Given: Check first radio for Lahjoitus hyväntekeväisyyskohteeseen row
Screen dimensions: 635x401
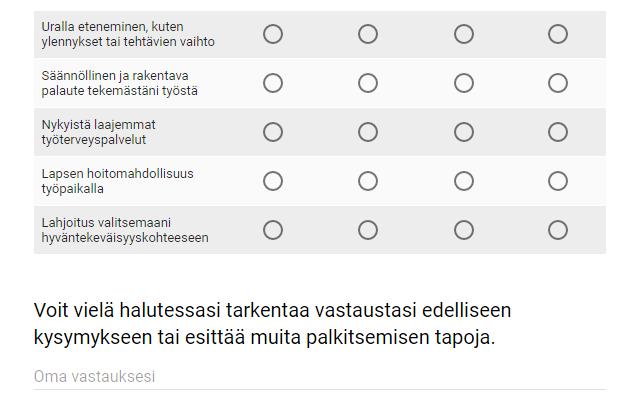Looking at the screenshot, I should tap(273, 230).
